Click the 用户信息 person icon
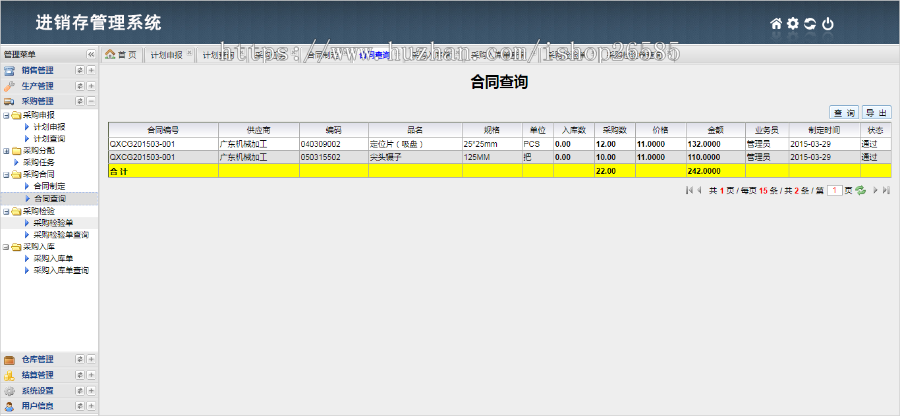Screen dimensions: 900x416 coord(9,406)
